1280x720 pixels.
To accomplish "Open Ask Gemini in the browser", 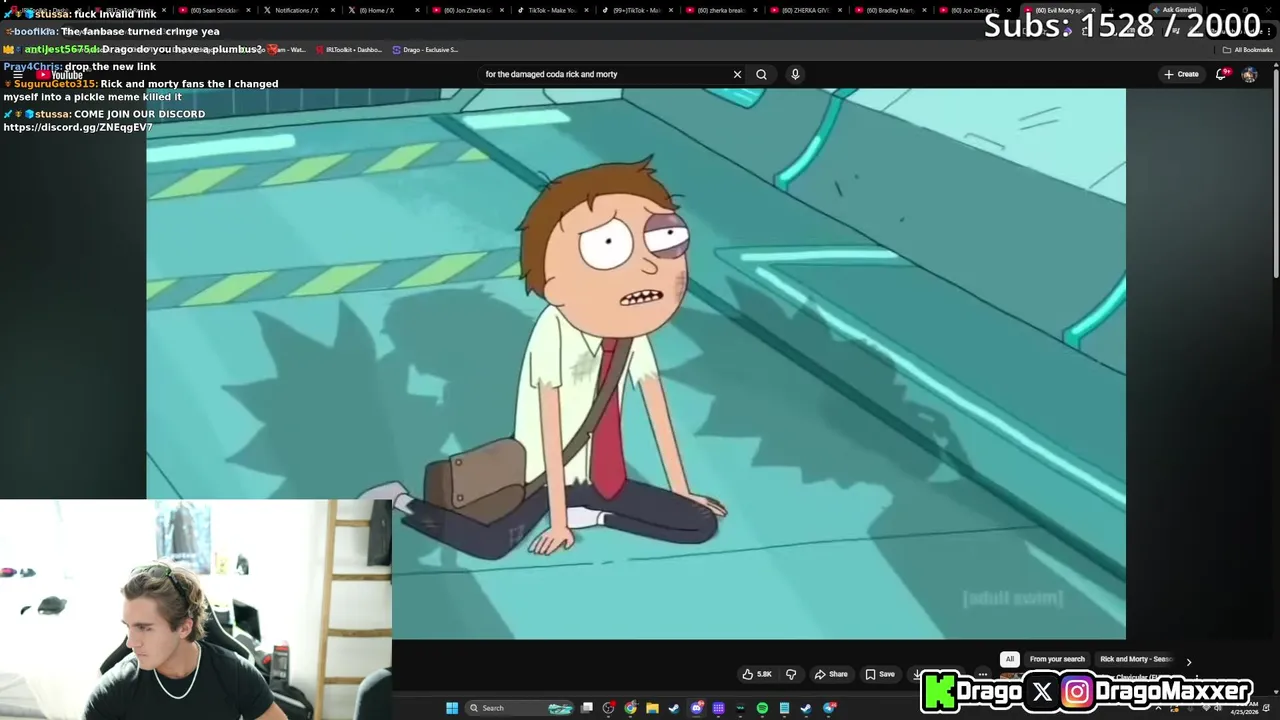I will [1173, 10].
